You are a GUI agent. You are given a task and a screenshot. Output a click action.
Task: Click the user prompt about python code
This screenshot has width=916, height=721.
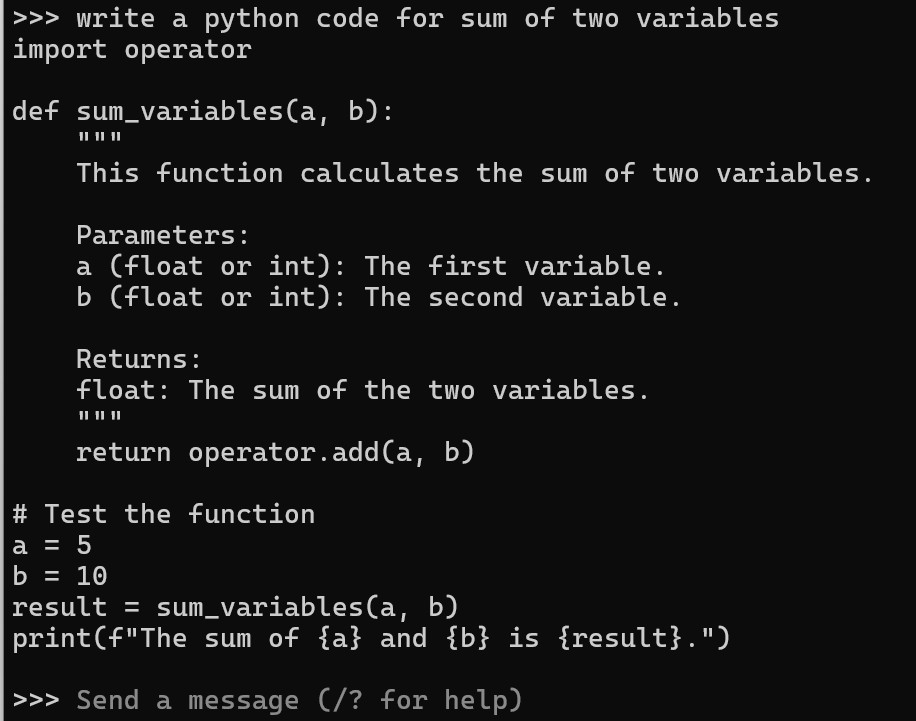point(427,18)
